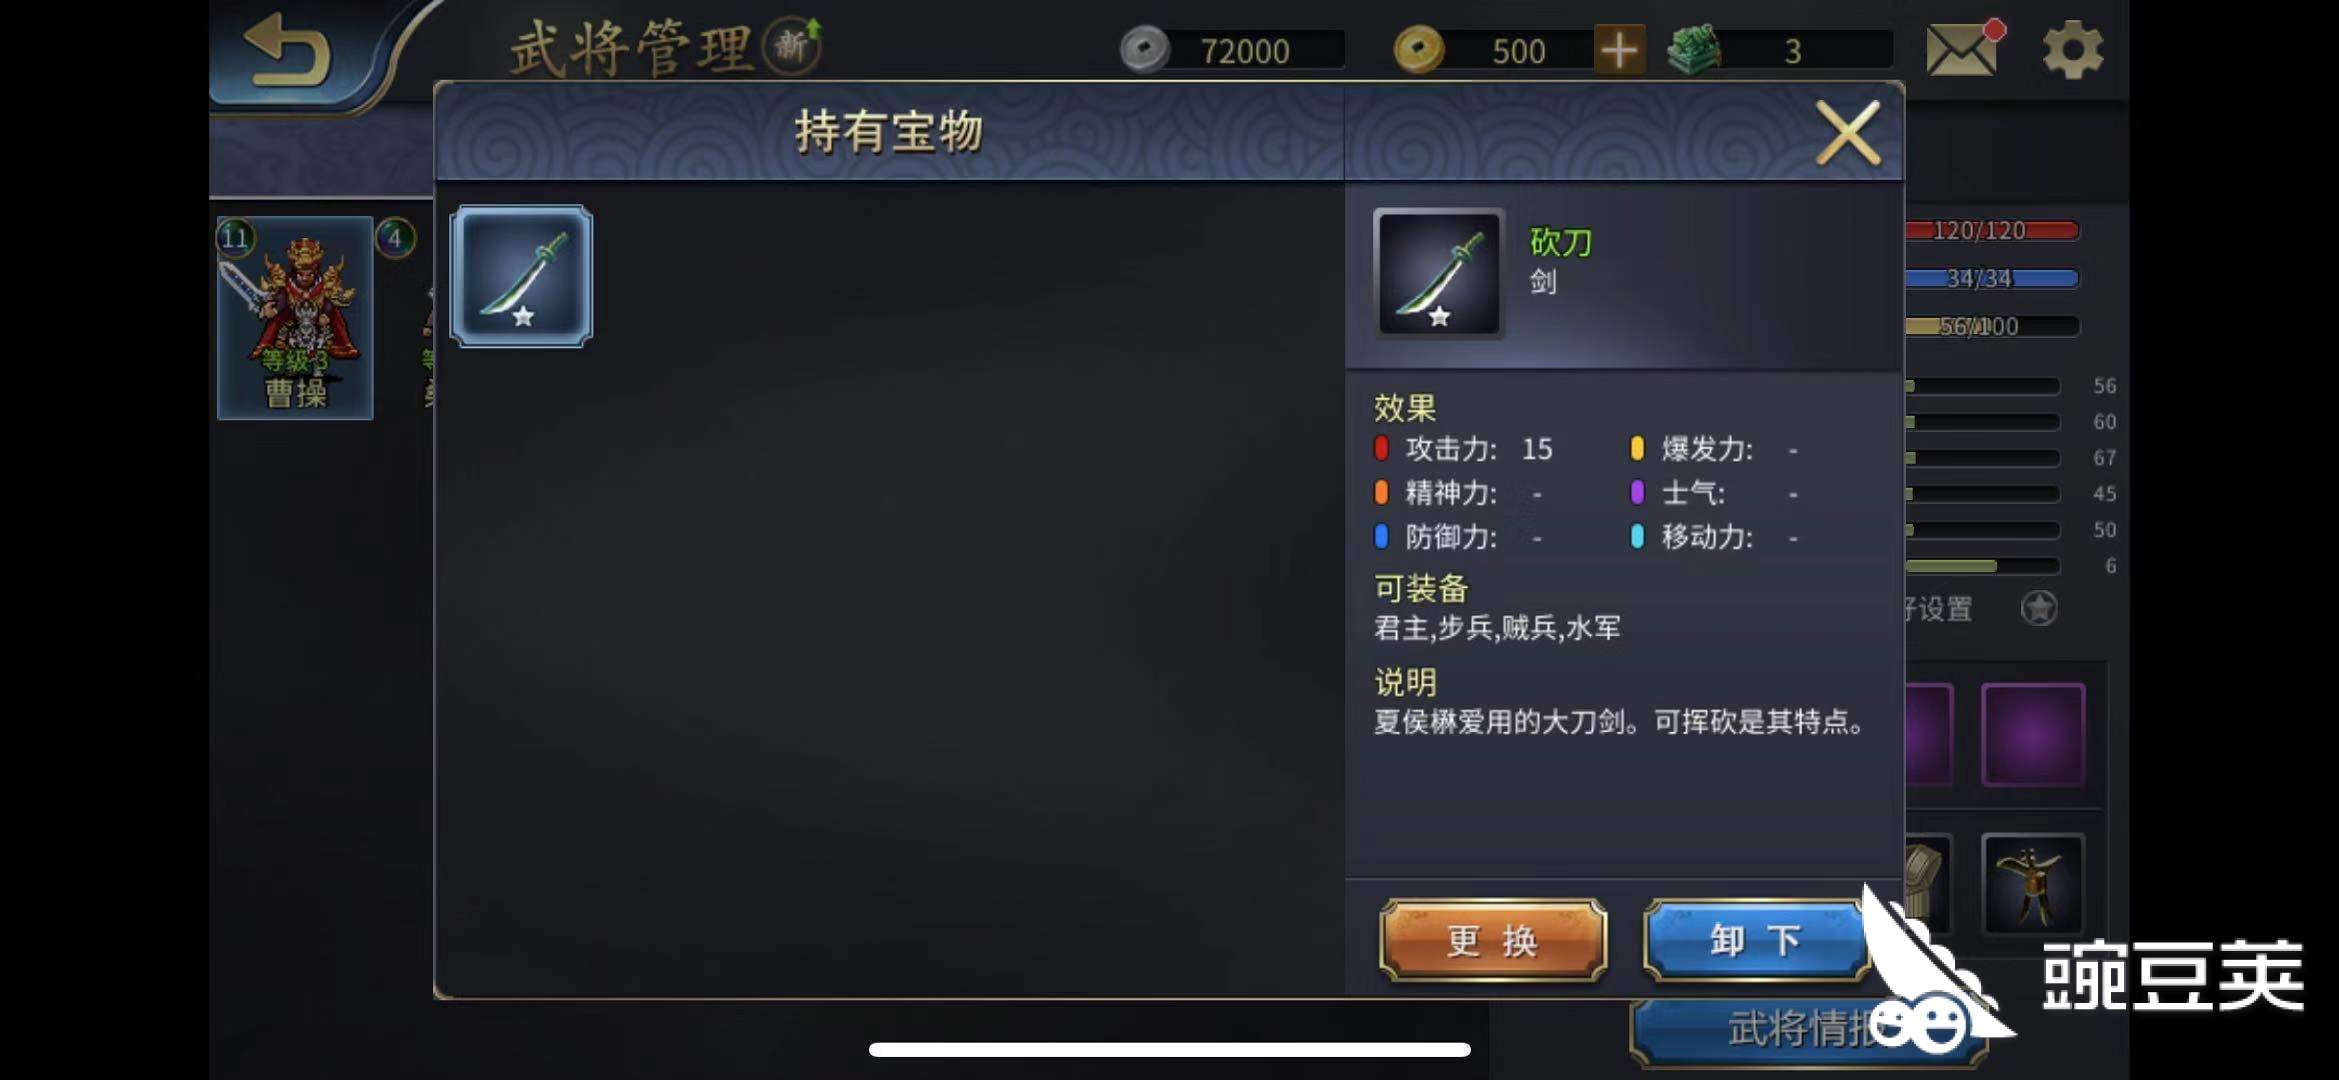Click the 卸下 unequip button
Viewport: 2339px width, 1080px height.
1756,940
